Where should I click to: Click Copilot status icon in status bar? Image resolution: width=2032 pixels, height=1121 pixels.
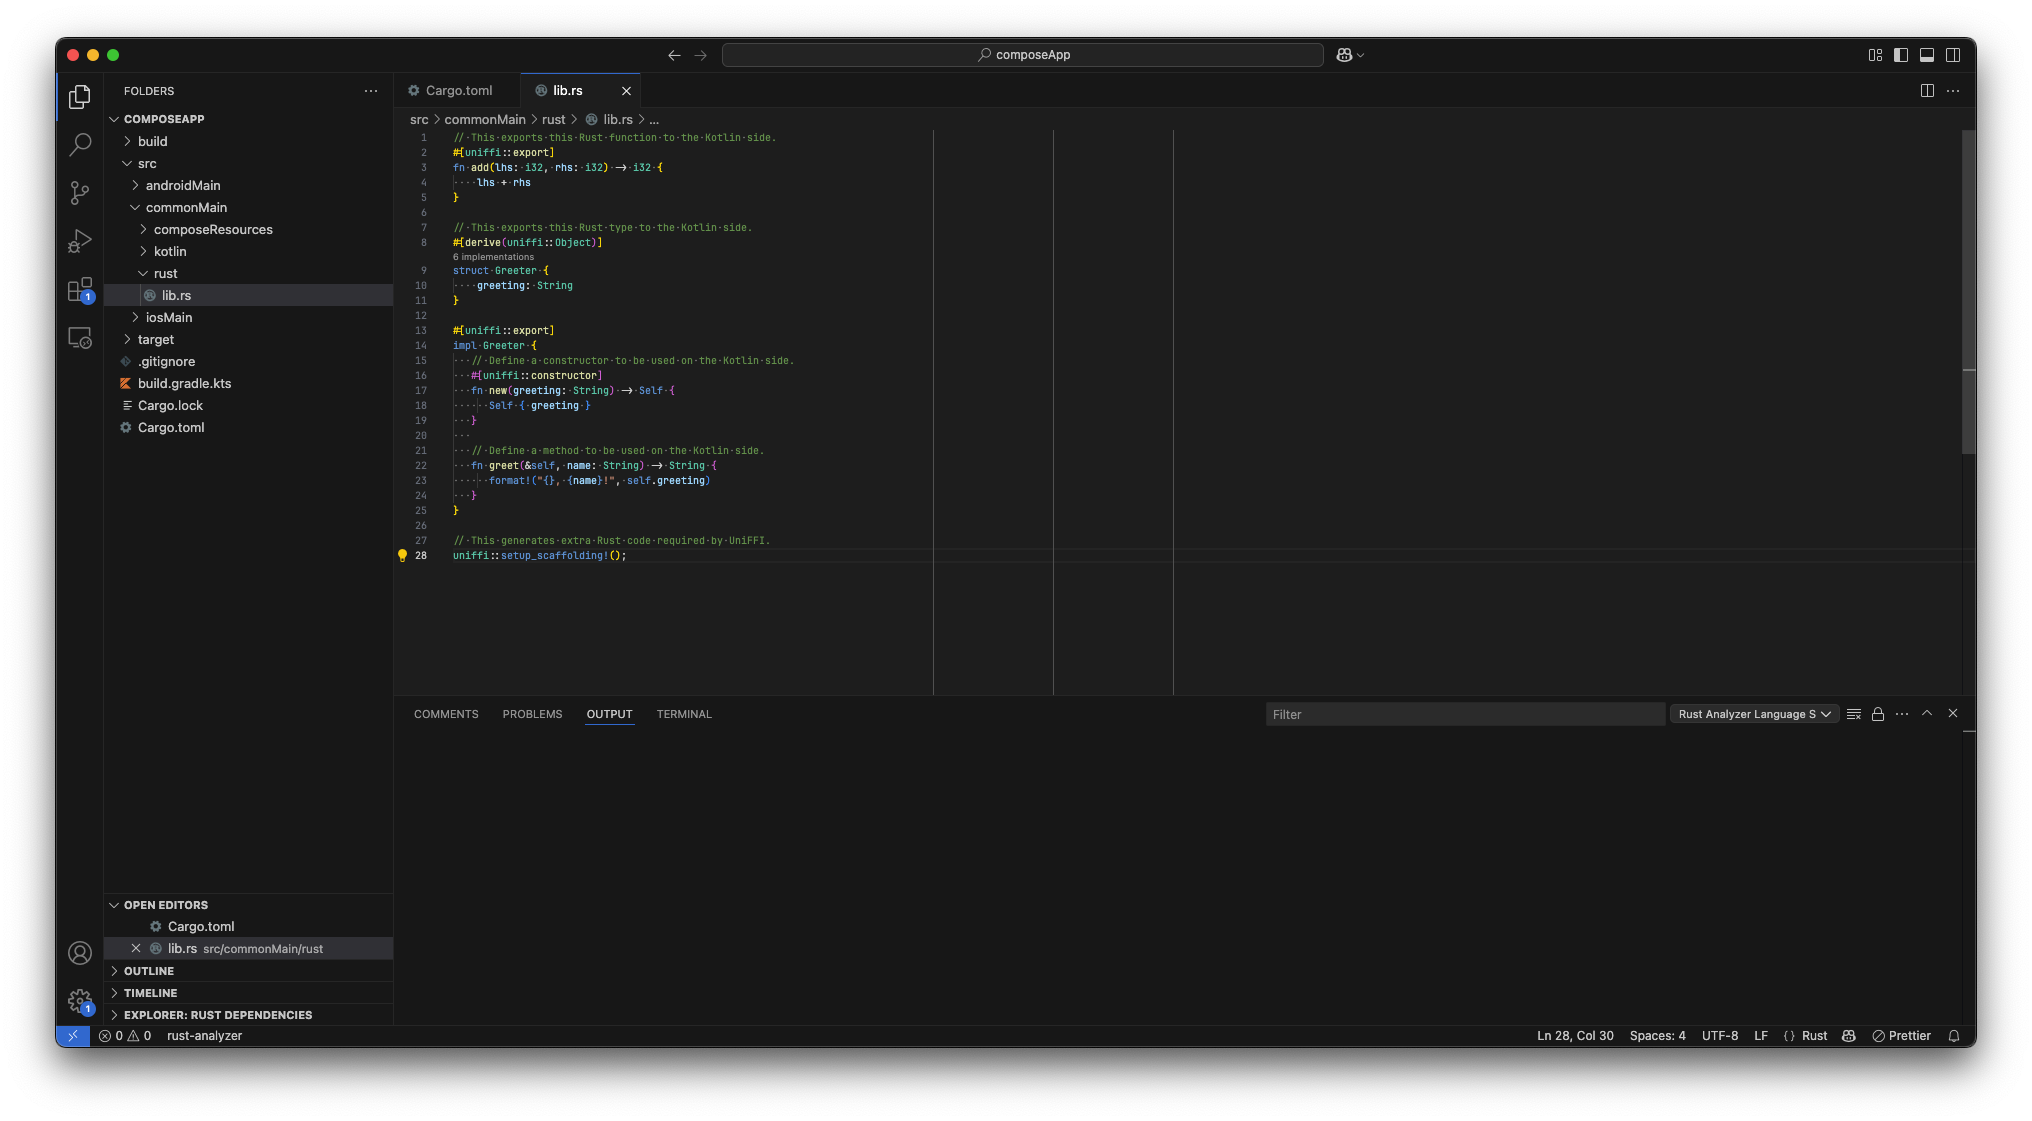tap(1849, 1036)
